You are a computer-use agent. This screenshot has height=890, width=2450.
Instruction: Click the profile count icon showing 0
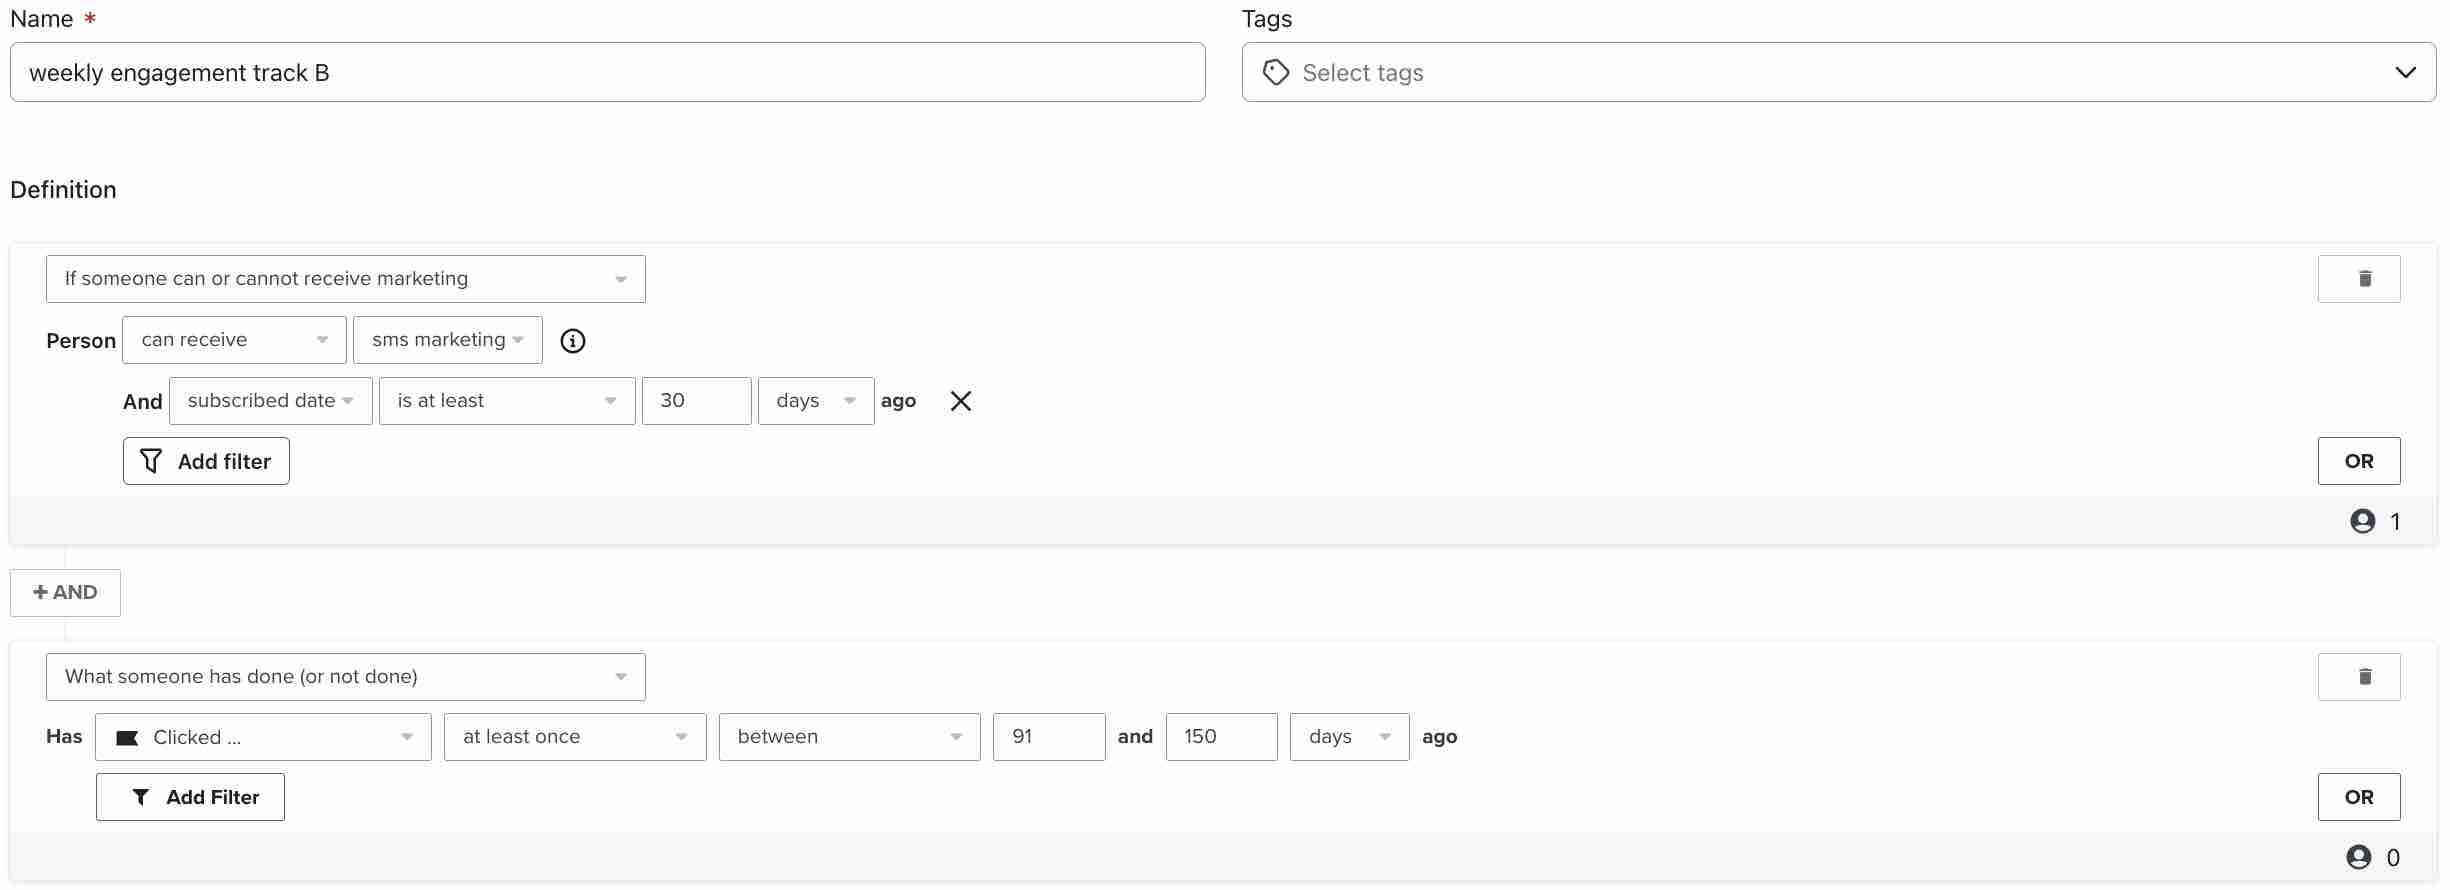pyautogui.click(x=2358, y=857)
